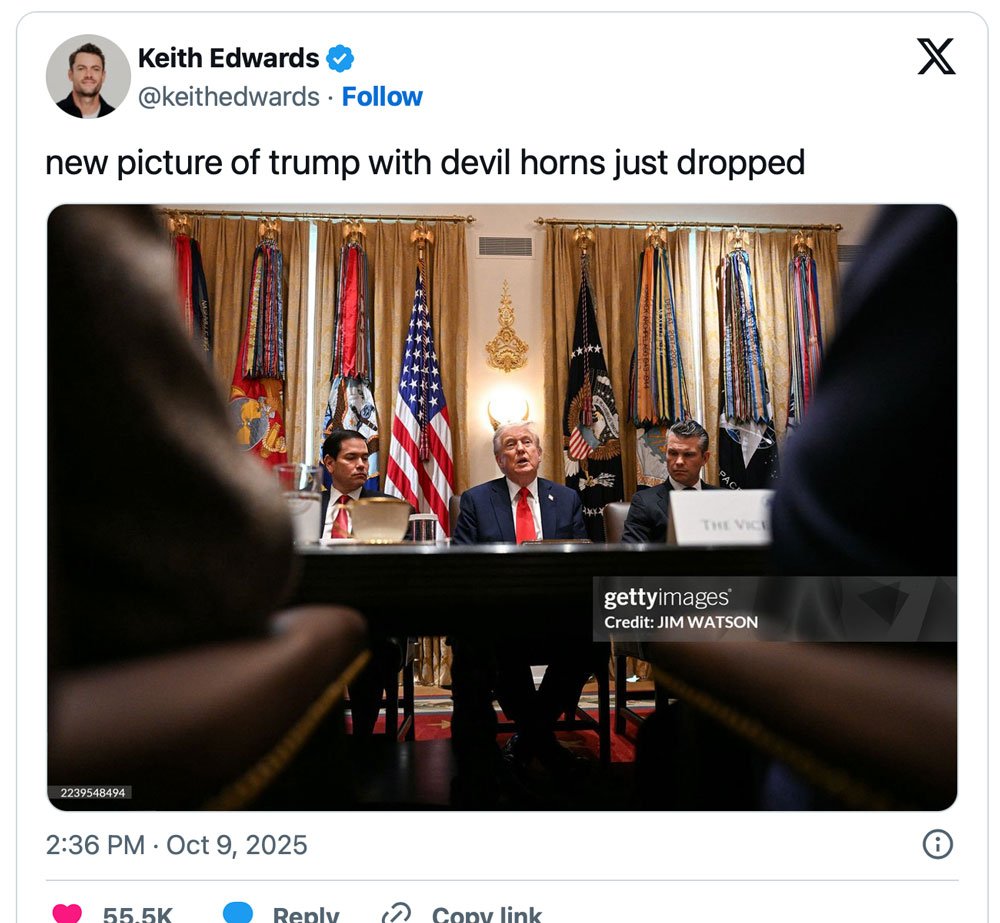Click the THE VICE name placard in photo

(x=721, y=517)
